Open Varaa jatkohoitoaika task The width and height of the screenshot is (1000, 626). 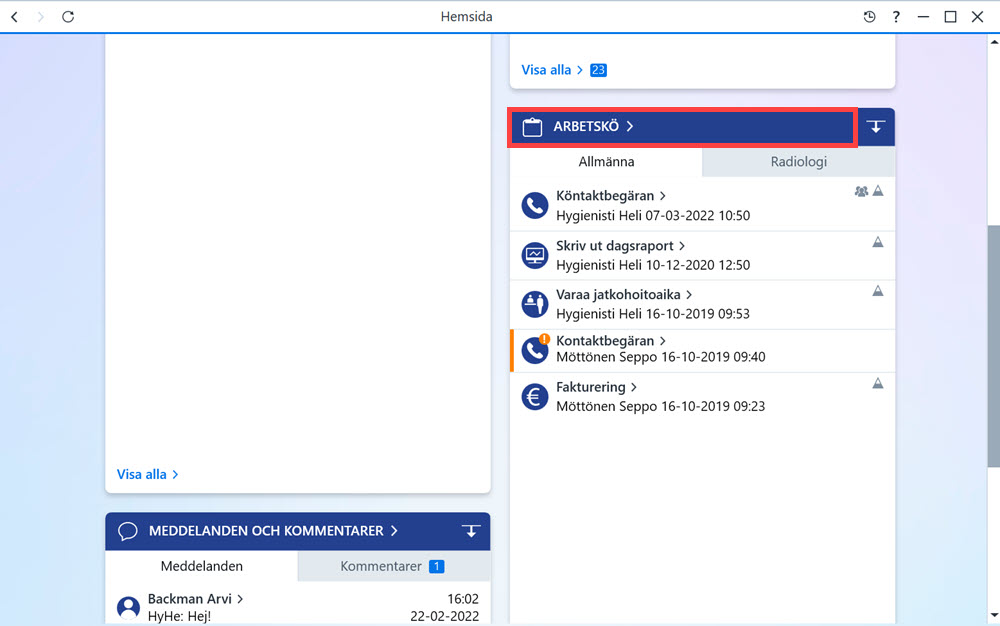(624, 295)
